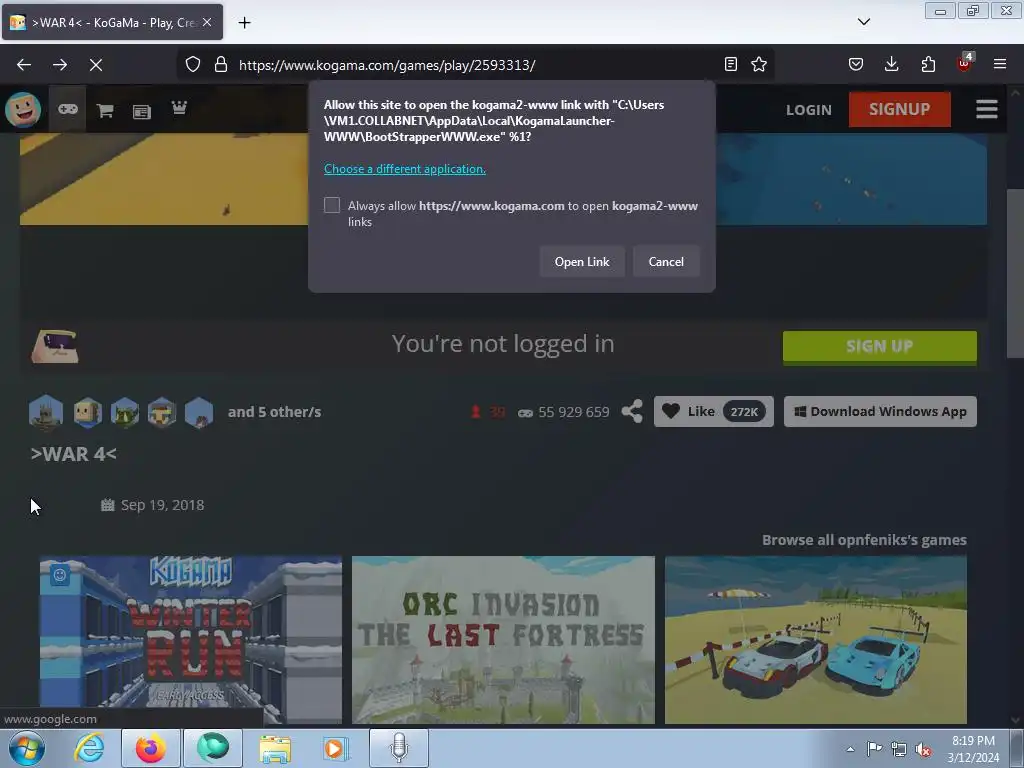1024x768 pixels.
Task: Click the network tray icon
Action: pos(899,749)
